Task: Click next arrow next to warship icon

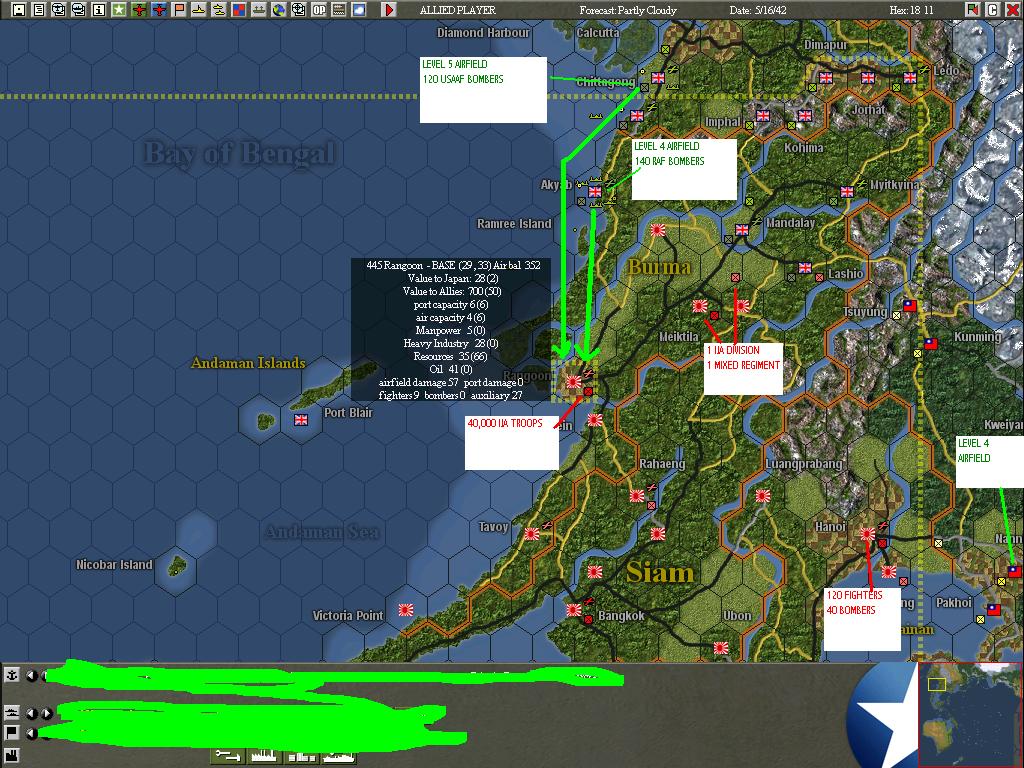Action: [x=46, y=713]
